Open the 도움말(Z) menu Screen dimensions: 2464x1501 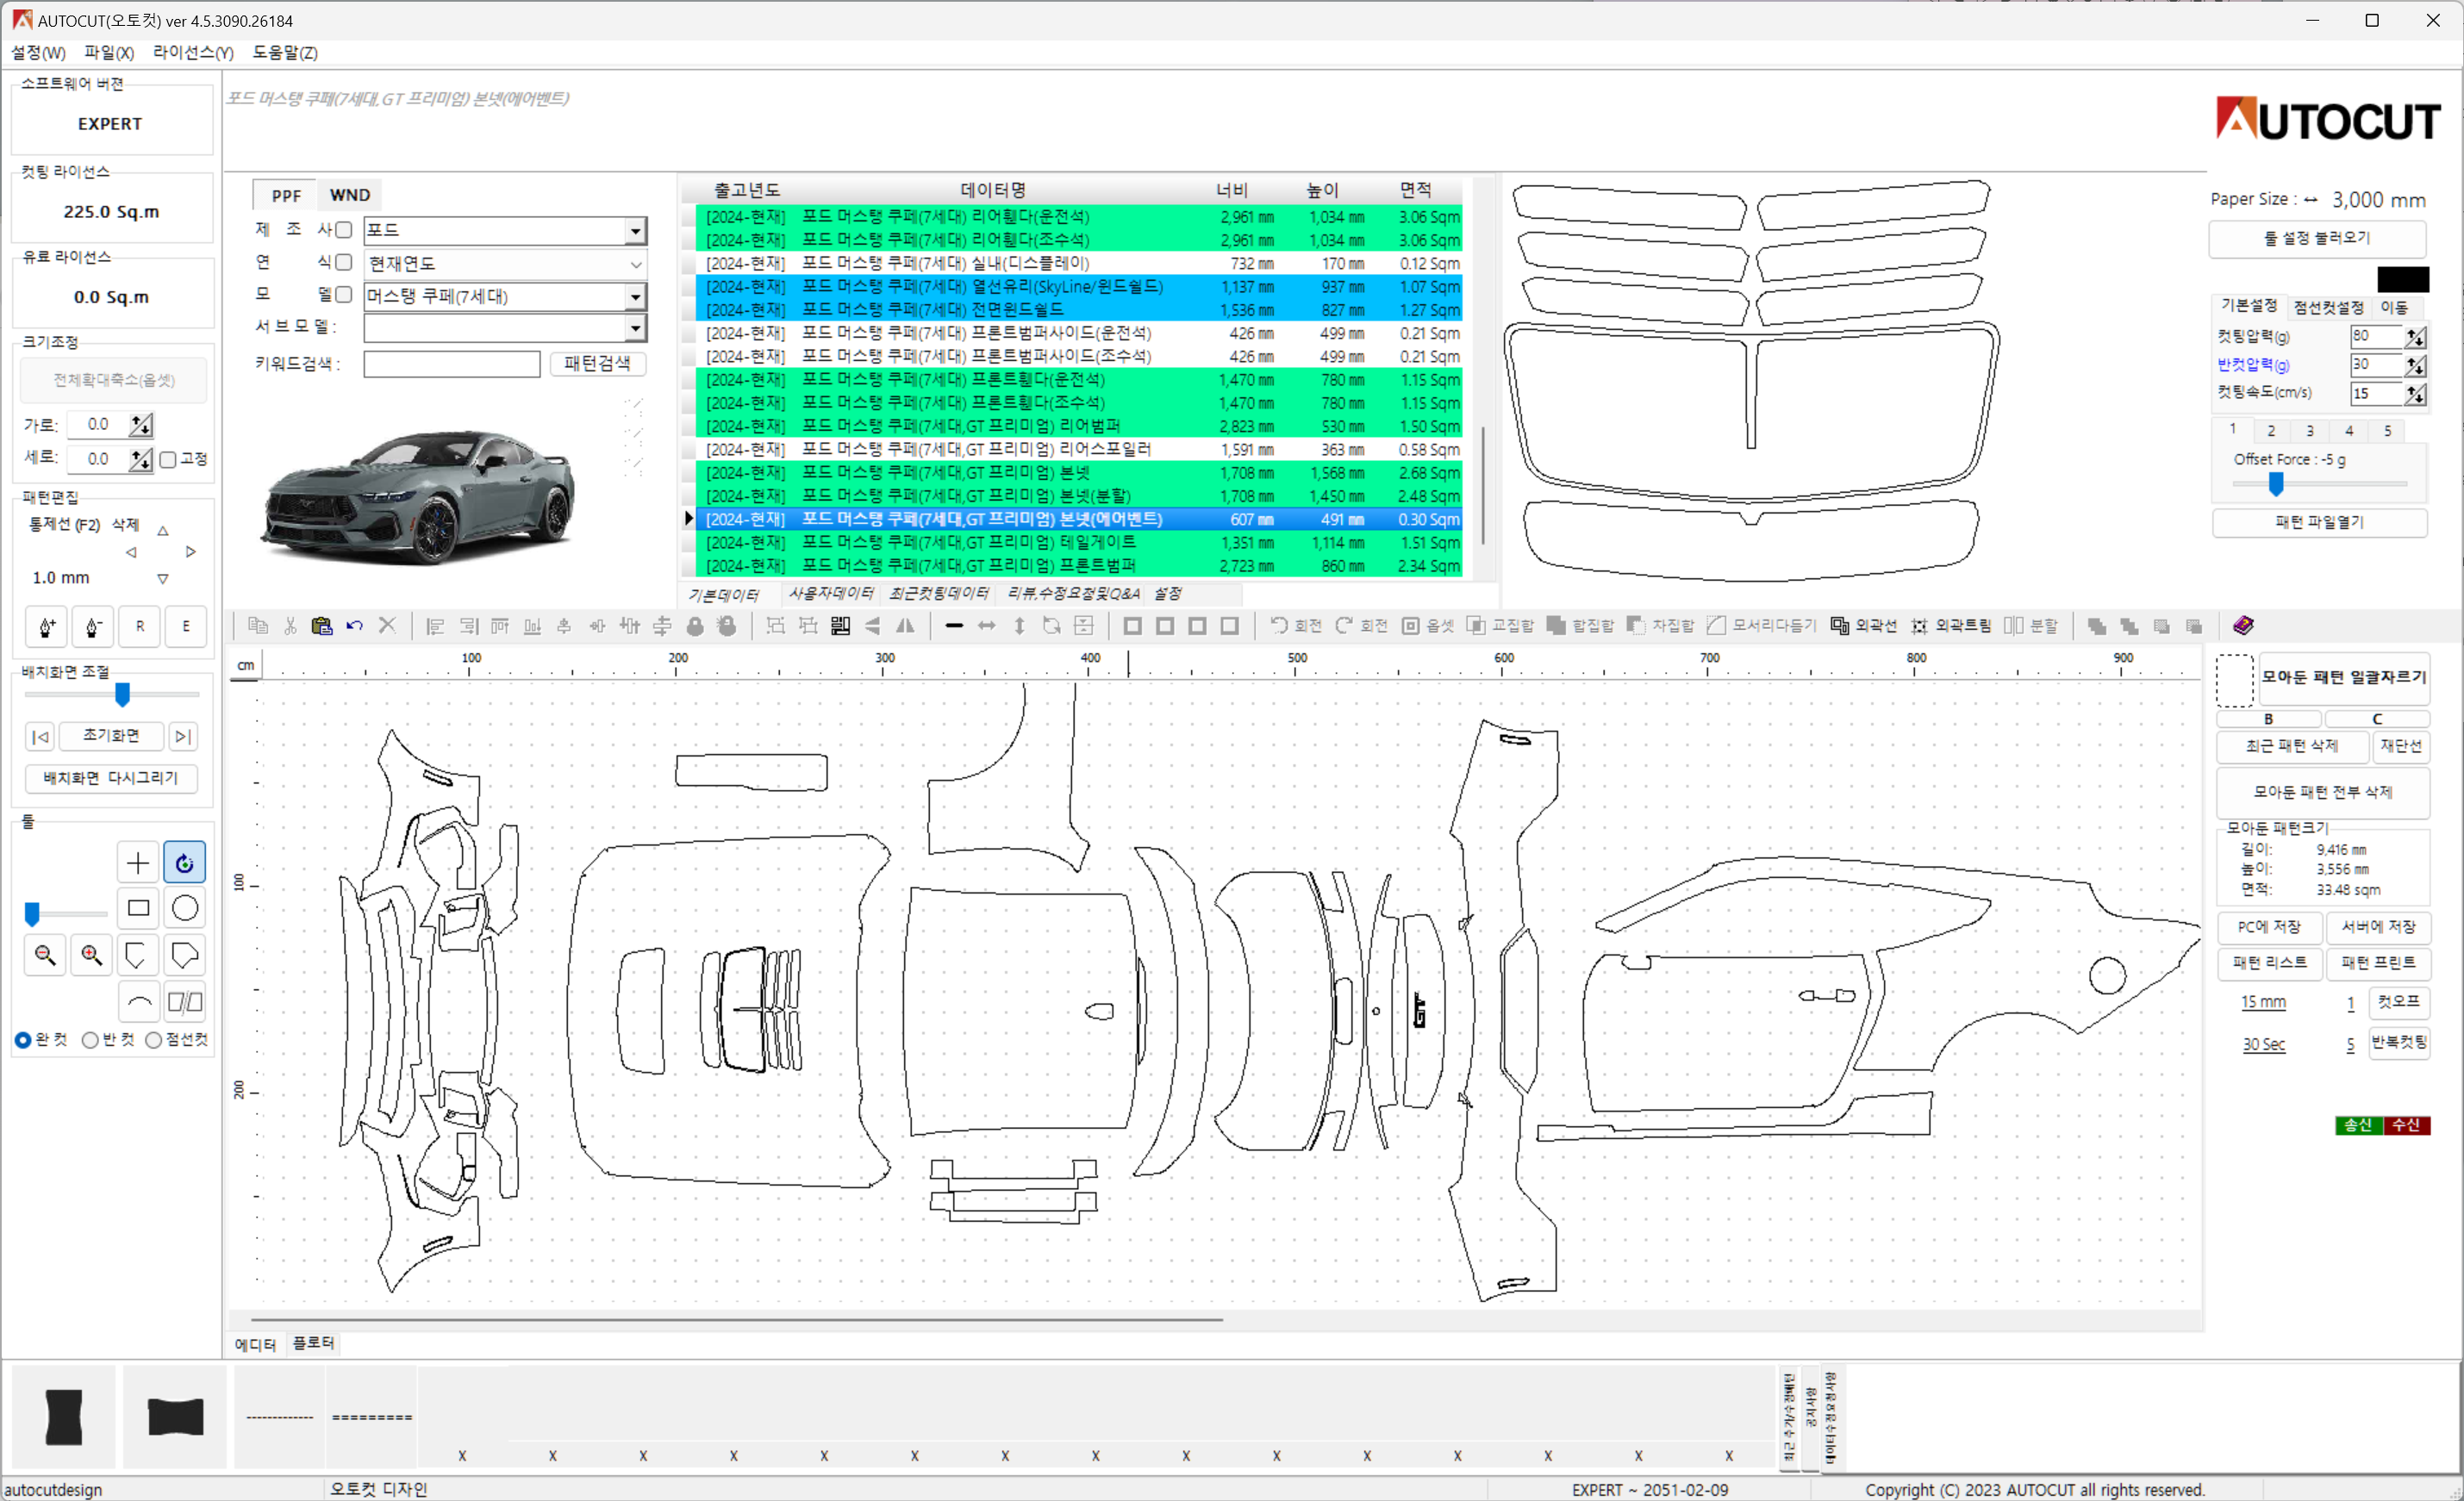(285, 52)
